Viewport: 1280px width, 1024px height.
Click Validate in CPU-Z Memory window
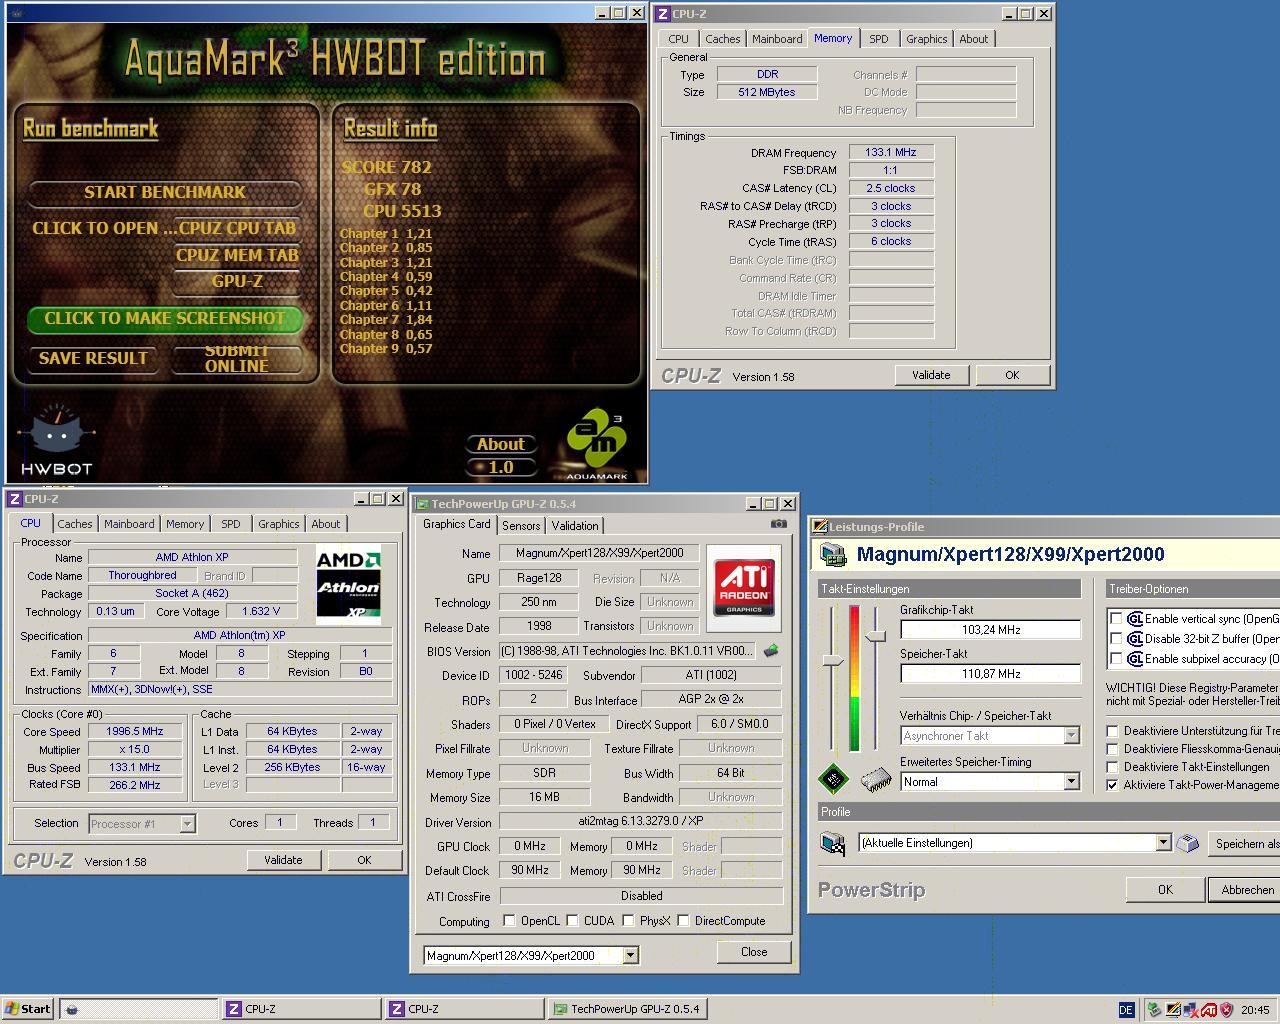(931, 375)
